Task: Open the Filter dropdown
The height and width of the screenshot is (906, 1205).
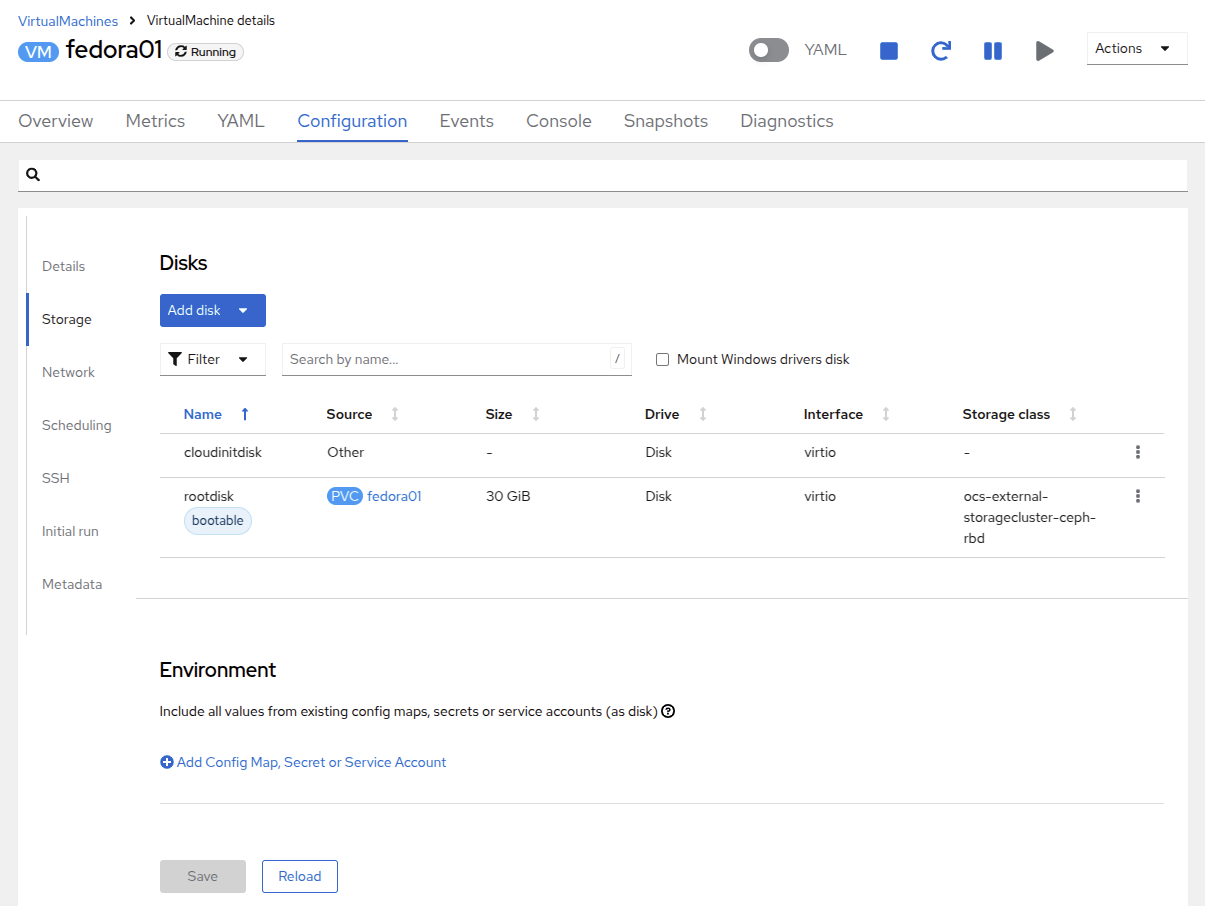Action: tap(212, 359)
